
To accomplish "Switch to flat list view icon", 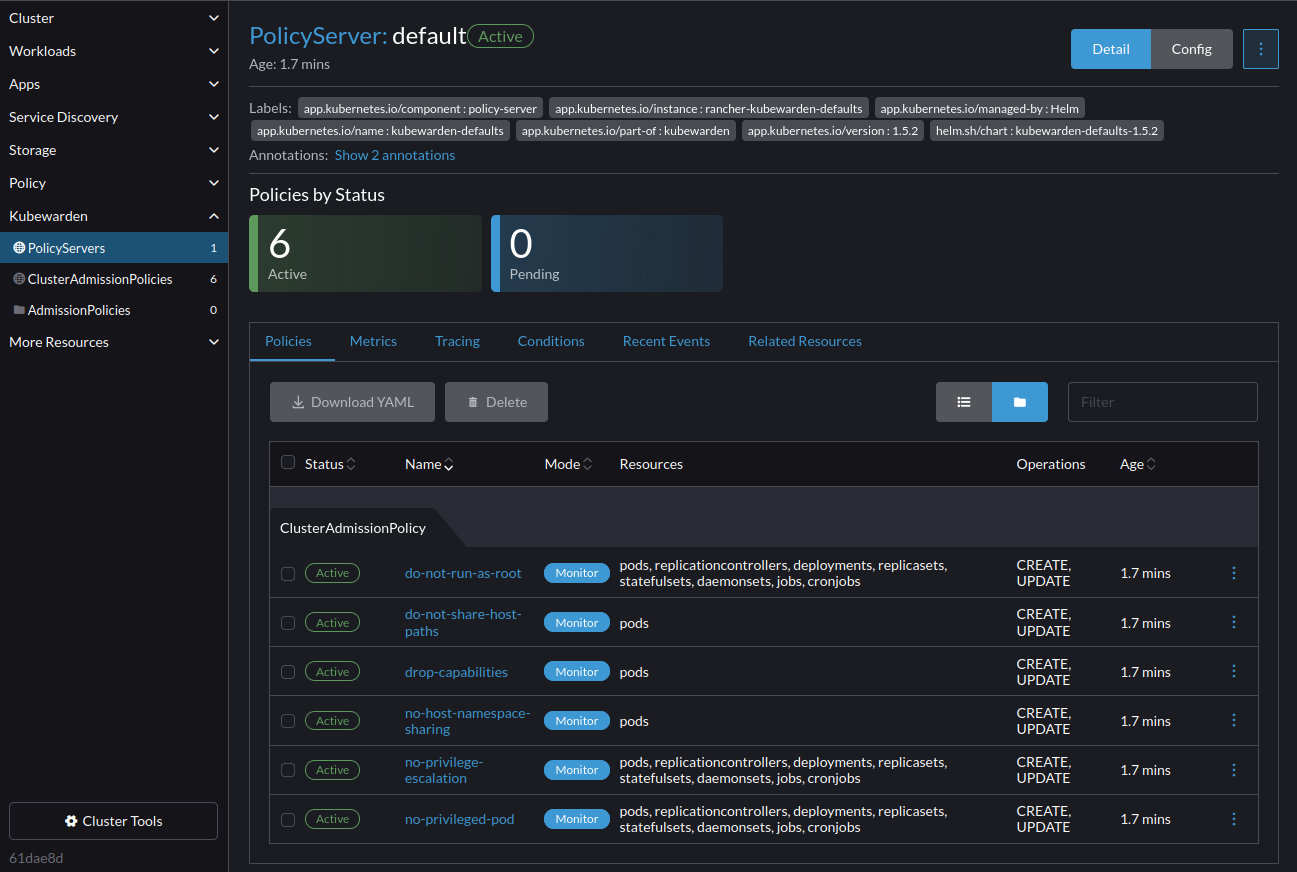I will pos(963,401).
